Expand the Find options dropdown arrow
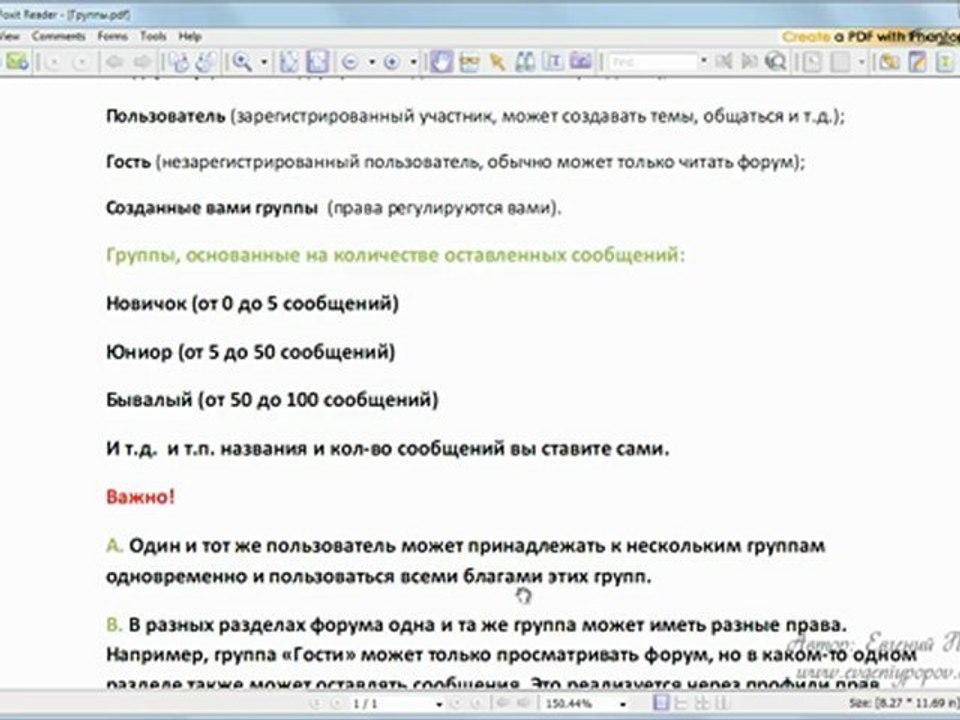This screenshot has width=960, height=720. click(x=703, y=62)
